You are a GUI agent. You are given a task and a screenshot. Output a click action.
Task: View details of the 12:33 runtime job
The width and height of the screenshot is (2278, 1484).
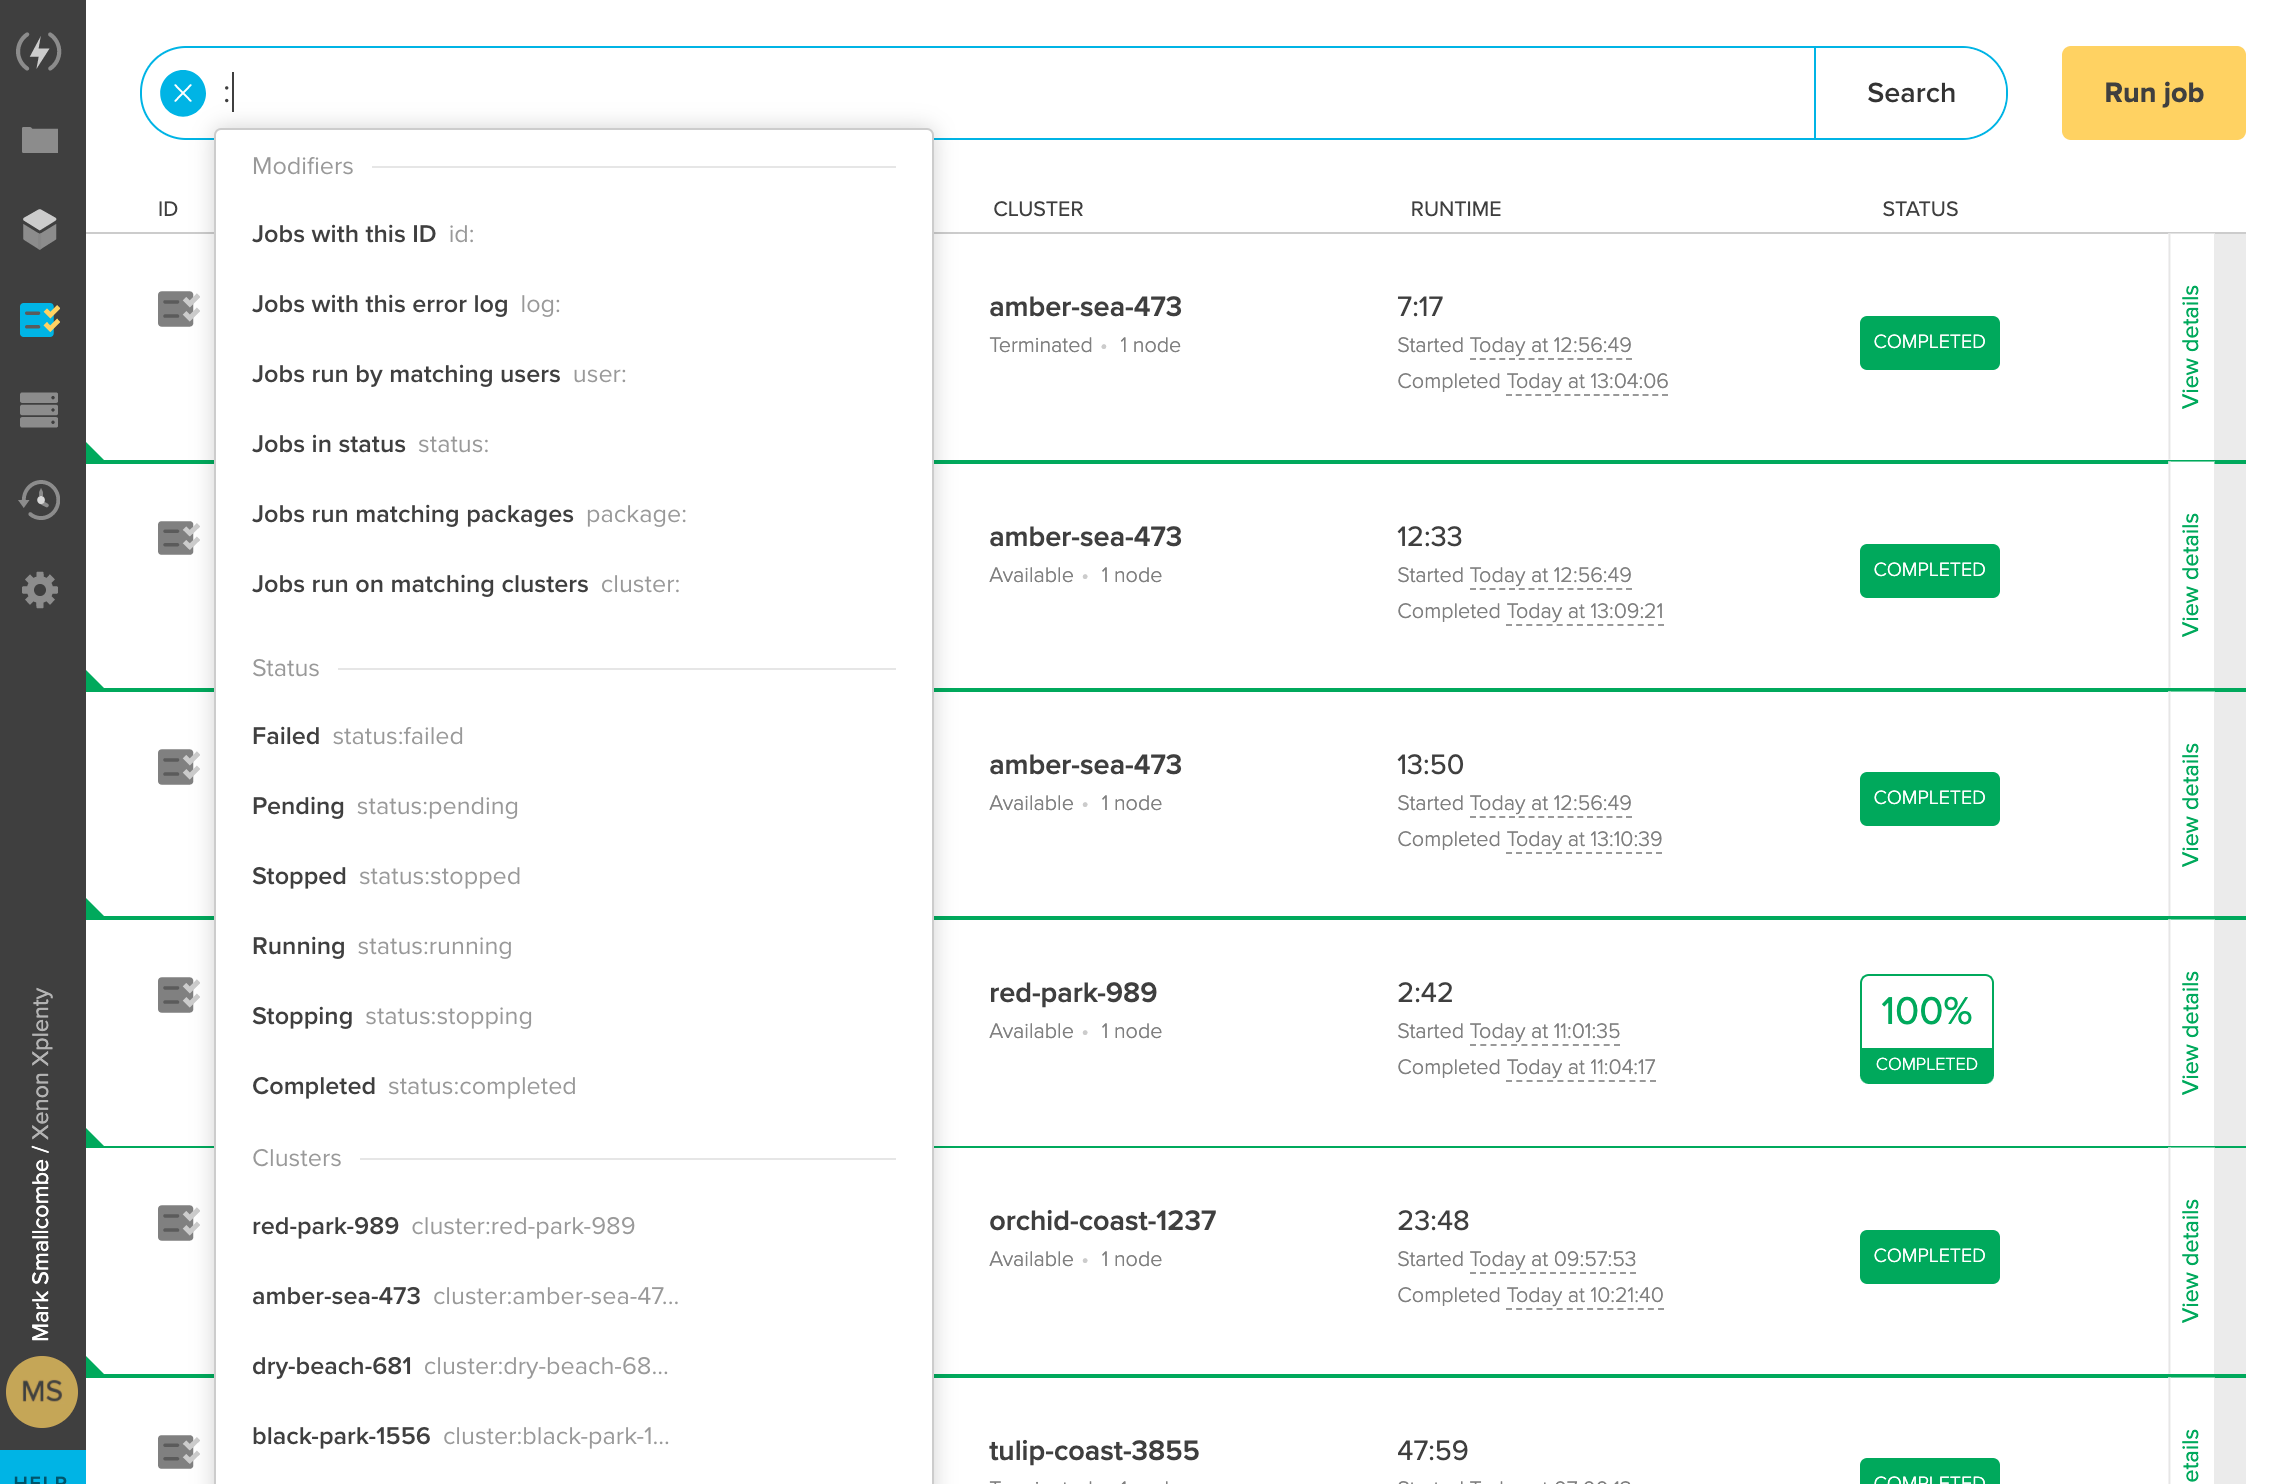pos(2190,575)
